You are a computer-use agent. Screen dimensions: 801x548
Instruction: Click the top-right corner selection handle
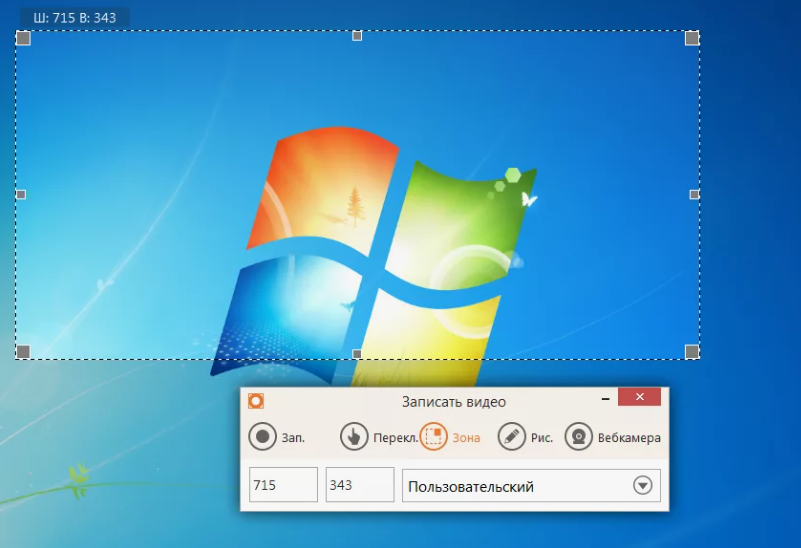tap(692, 38)
